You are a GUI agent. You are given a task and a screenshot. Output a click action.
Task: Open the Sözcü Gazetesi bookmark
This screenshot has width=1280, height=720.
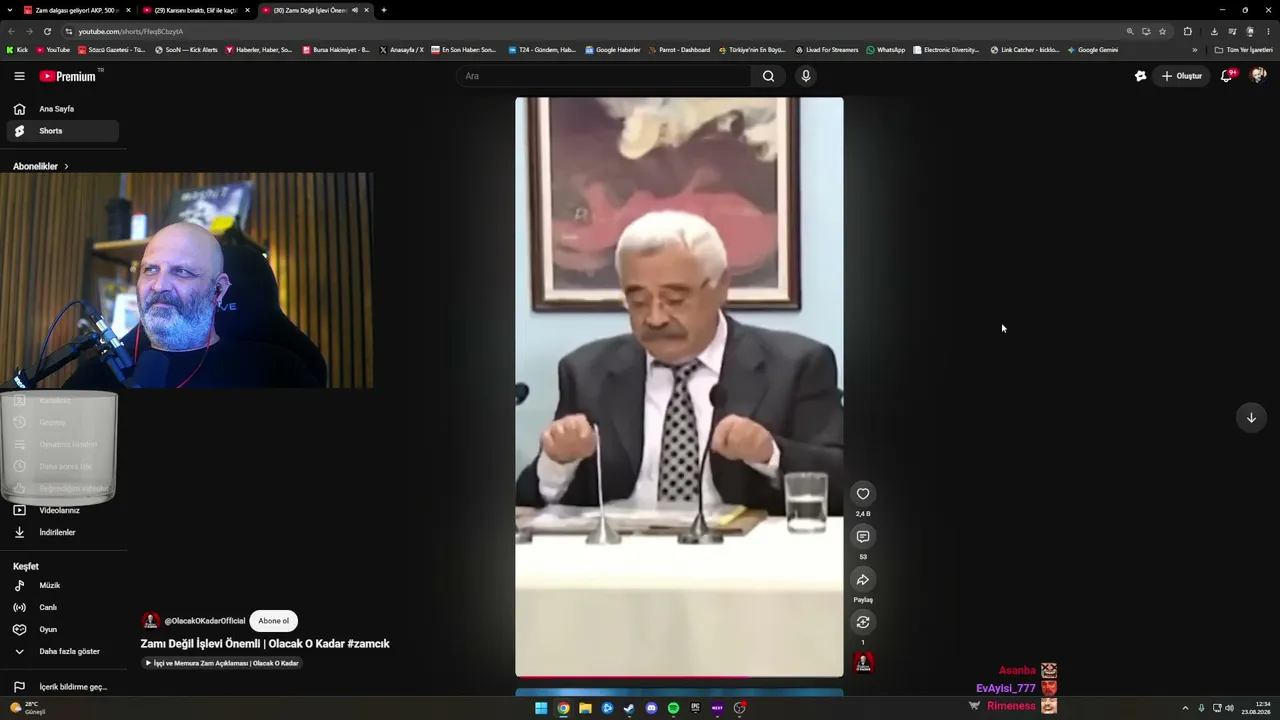pos(112,50)
